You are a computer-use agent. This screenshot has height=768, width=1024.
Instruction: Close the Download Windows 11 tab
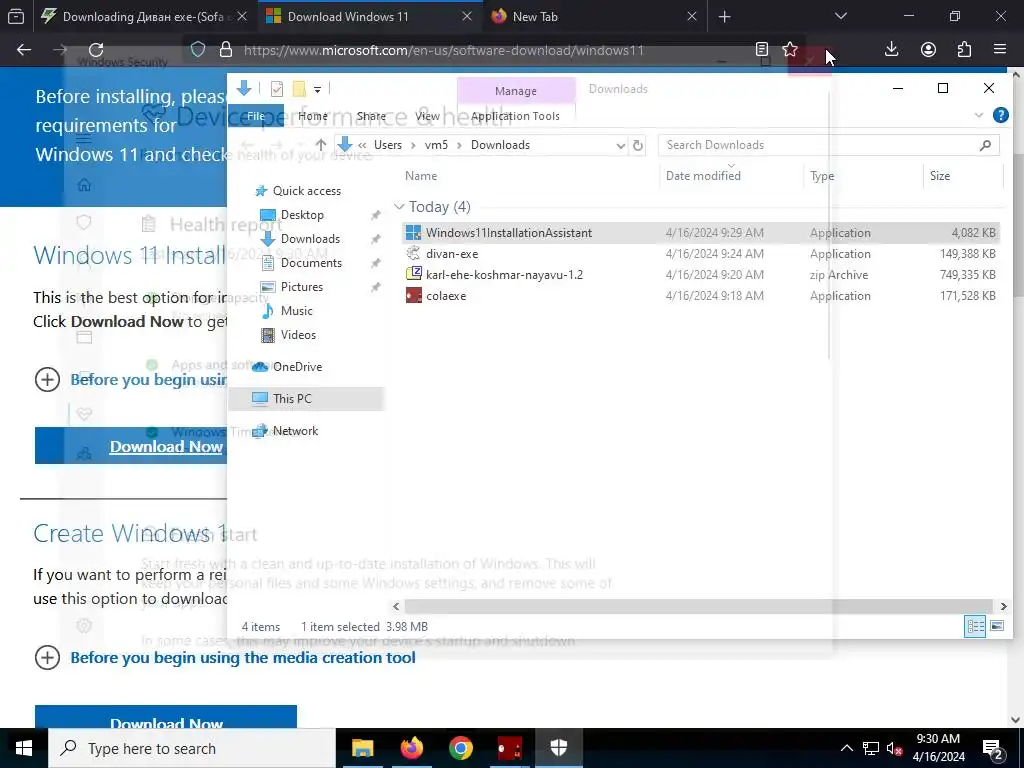[467, 17]
